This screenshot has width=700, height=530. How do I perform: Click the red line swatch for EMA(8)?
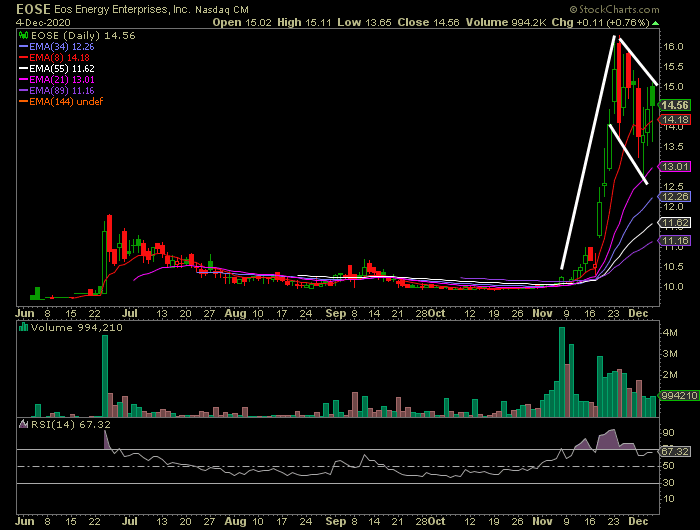[24, 58]
